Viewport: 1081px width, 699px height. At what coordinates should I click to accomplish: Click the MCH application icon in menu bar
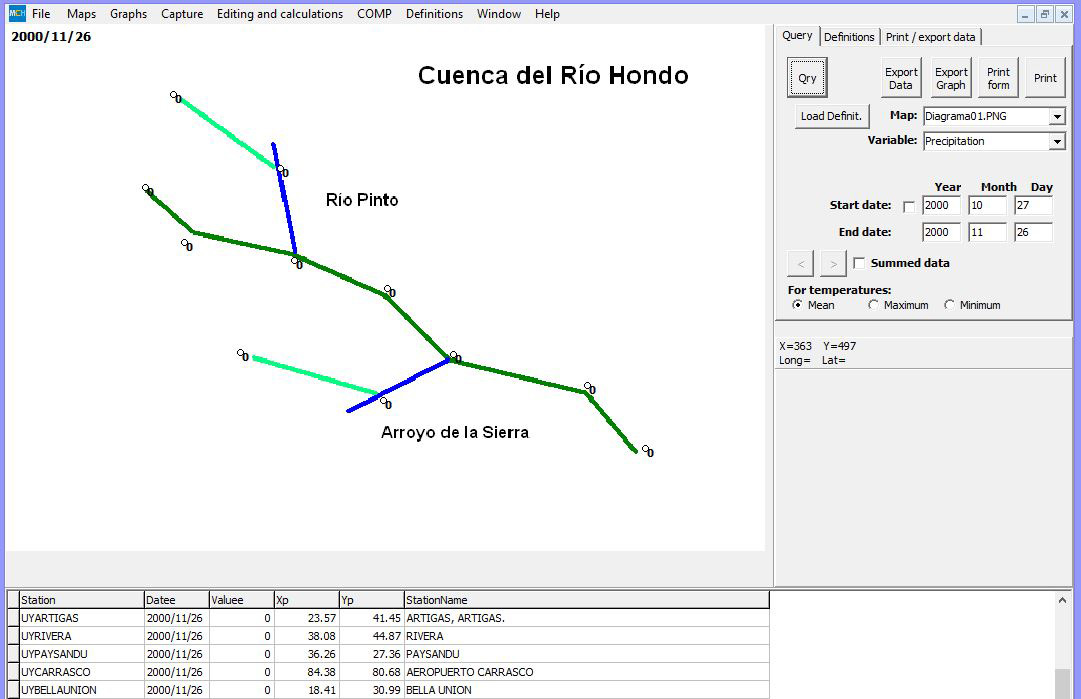[16, 14]
